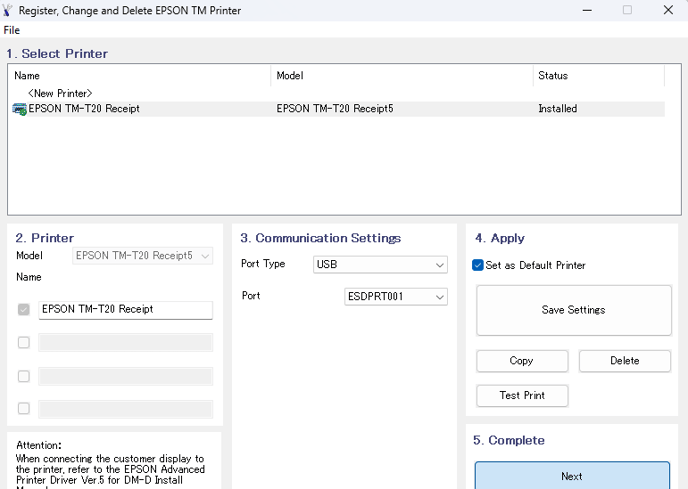Tick the second printer name checkbox
The image size is (688, 489).
[x=24, y=342]
